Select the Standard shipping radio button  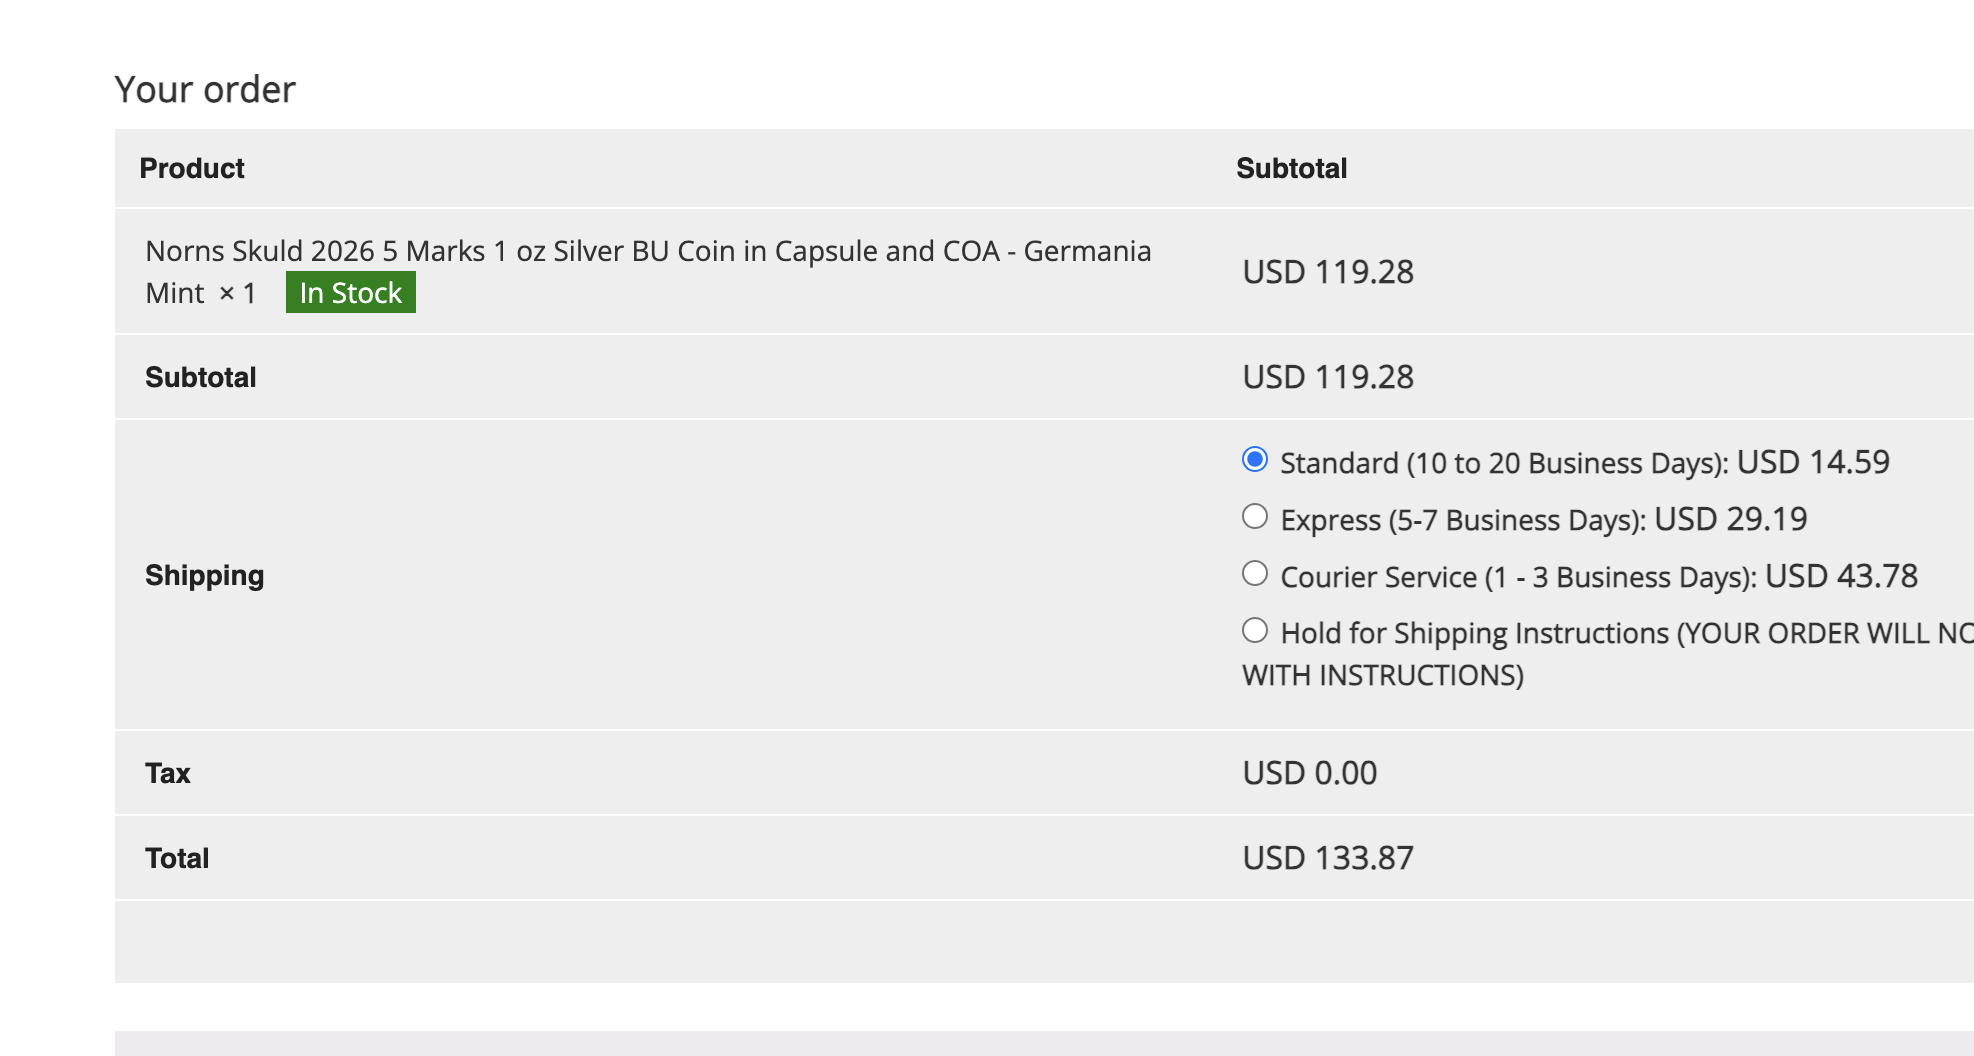coord(1255,459)
